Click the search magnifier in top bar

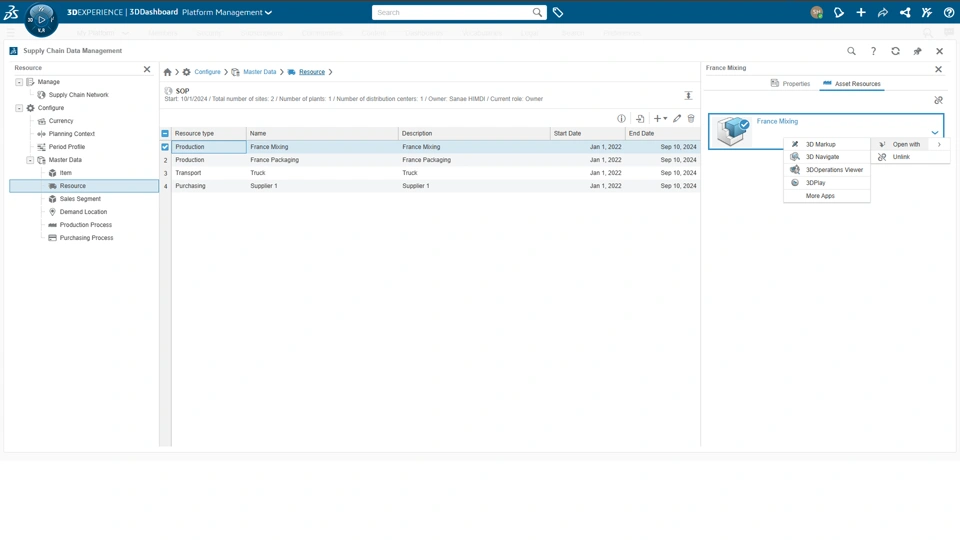537,12
